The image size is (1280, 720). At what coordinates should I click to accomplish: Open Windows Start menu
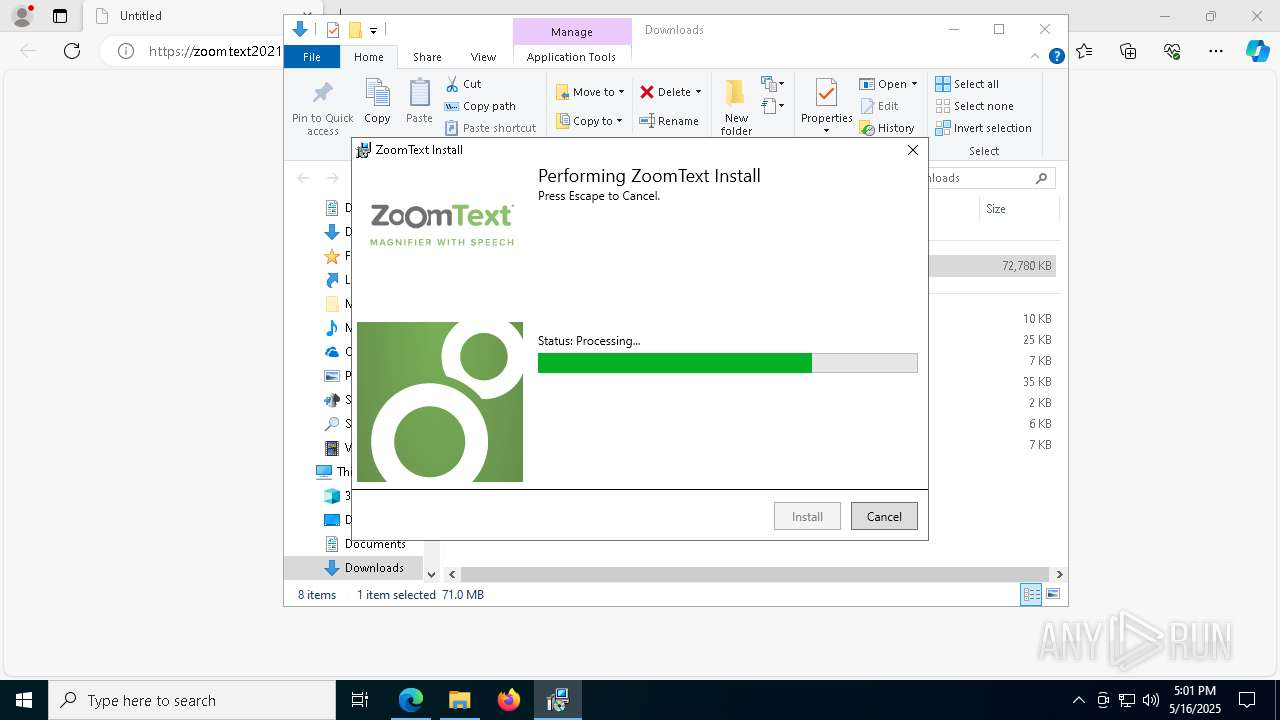coord(24,700)
